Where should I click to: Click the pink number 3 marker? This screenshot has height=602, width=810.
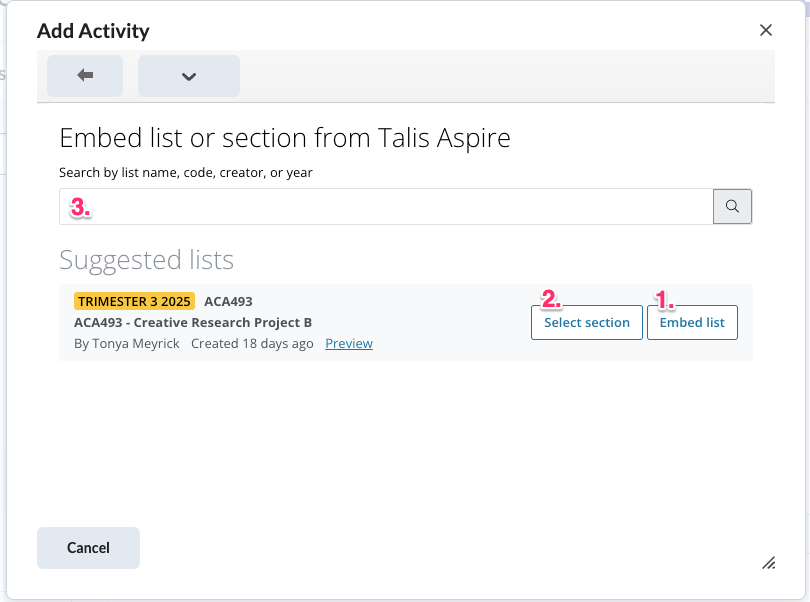pos(80,209)
